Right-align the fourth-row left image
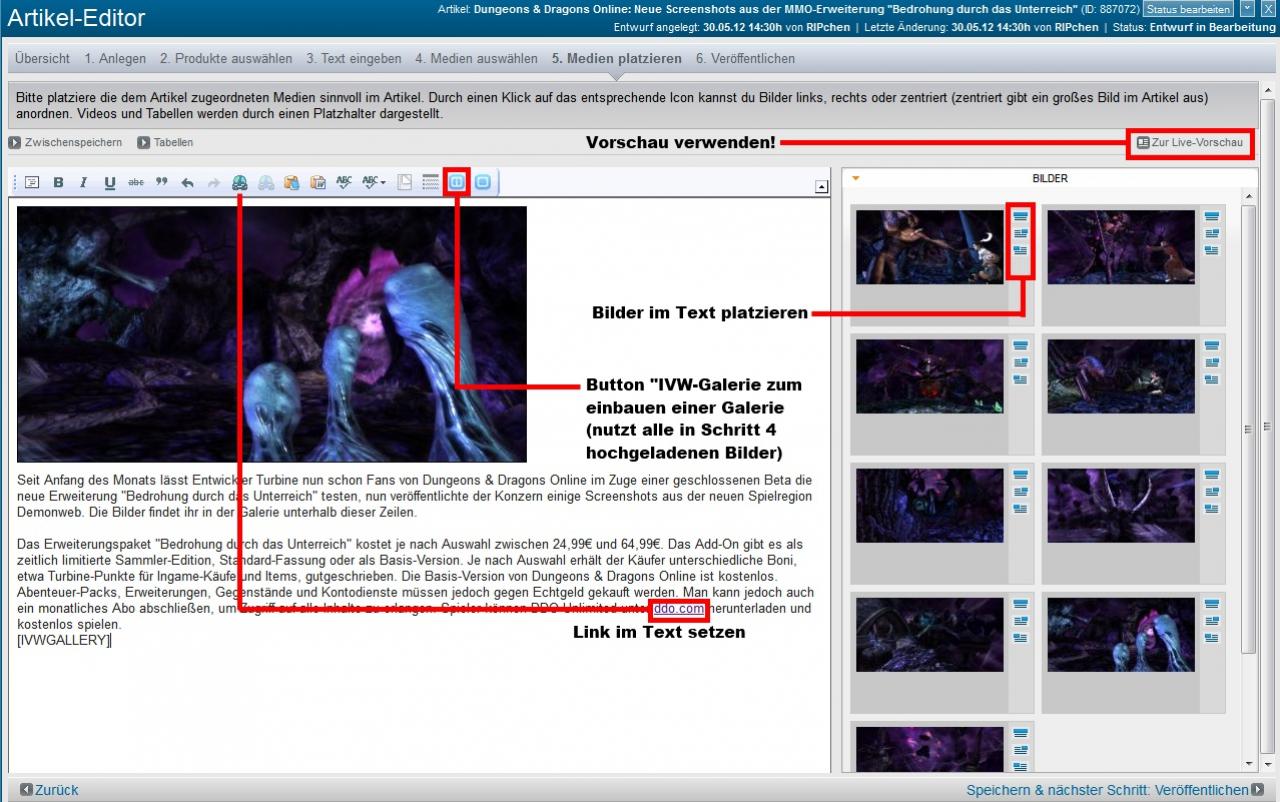The width and height of the screenshot is (1280, 802). [1020, 621]
